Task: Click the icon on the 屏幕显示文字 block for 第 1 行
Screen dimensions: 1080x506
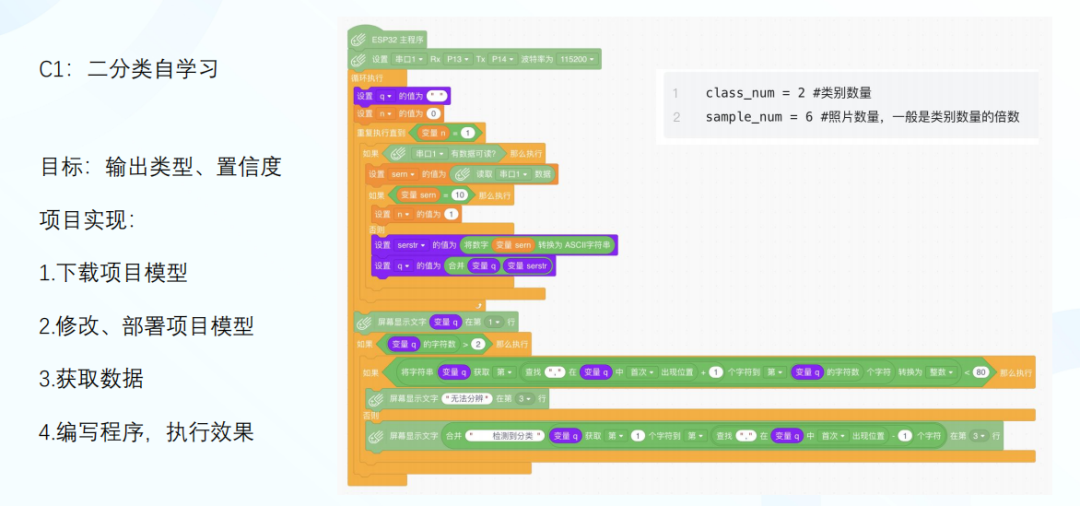Action: (x=364, y=321)
